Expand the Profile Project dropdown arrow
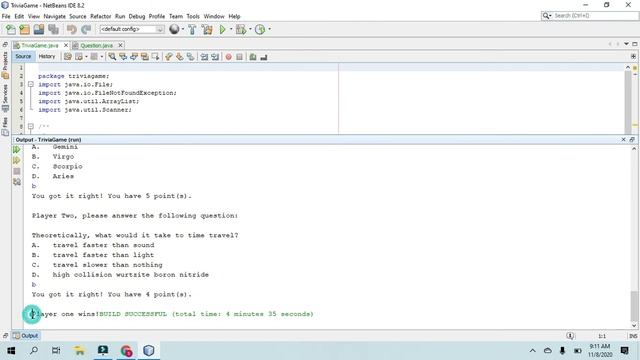The height and width of the screenshot is (360, 640). click(x=269, y=29)
